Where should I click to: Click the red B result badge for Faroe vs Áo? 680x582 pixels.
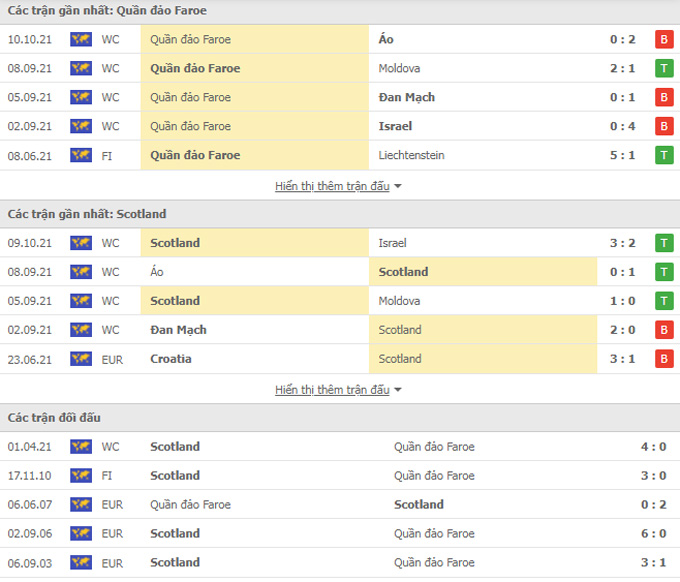click(x=663, y=40)
